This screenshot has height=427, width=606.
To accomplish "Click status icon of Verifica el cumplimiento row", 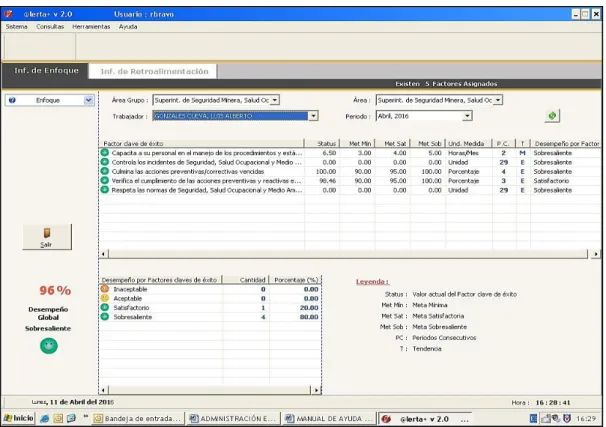I will point(105,180).
